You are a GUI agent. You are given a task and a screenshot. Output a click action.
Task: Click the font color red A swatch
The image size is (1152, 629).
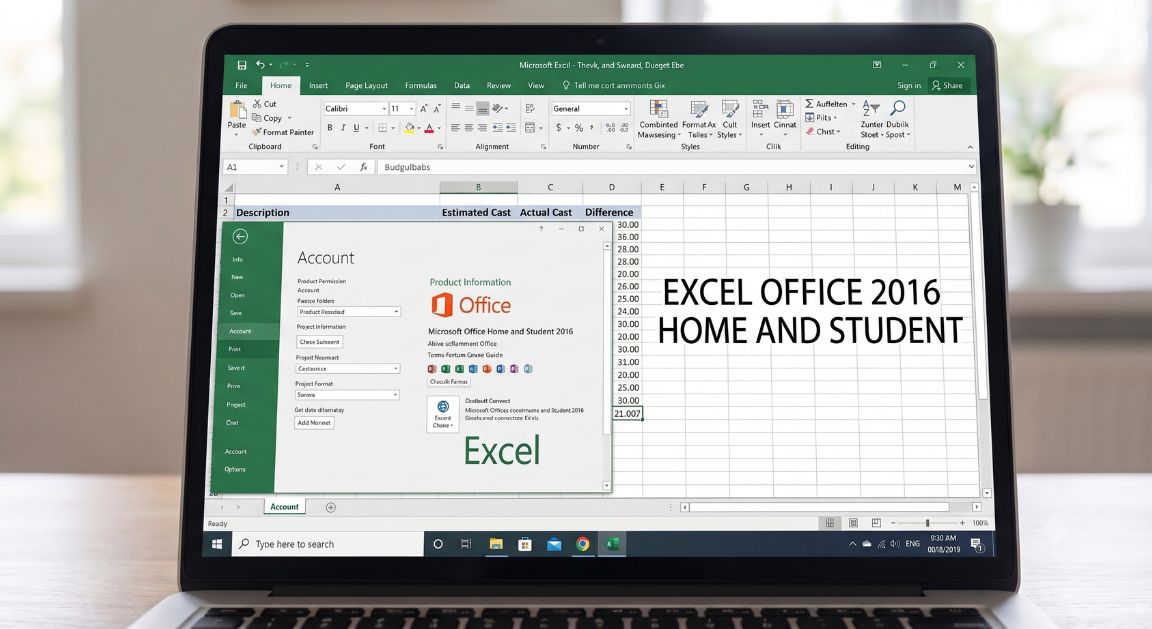[429, 128]
